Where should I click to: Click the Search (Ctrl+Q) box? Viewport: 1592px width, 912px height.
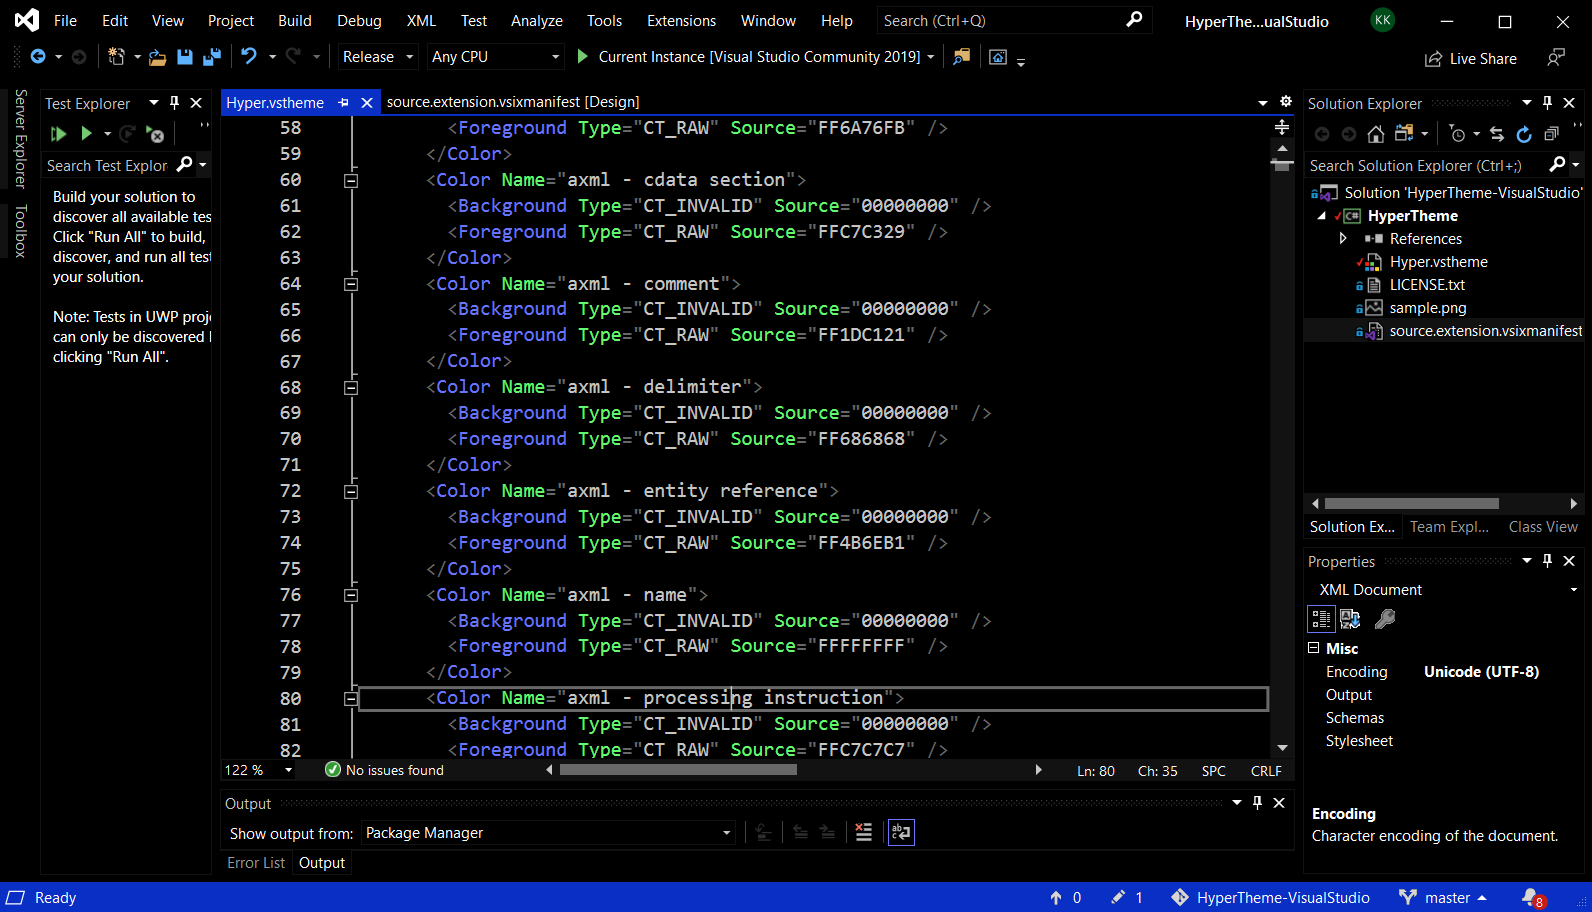tap(1013, 20)
